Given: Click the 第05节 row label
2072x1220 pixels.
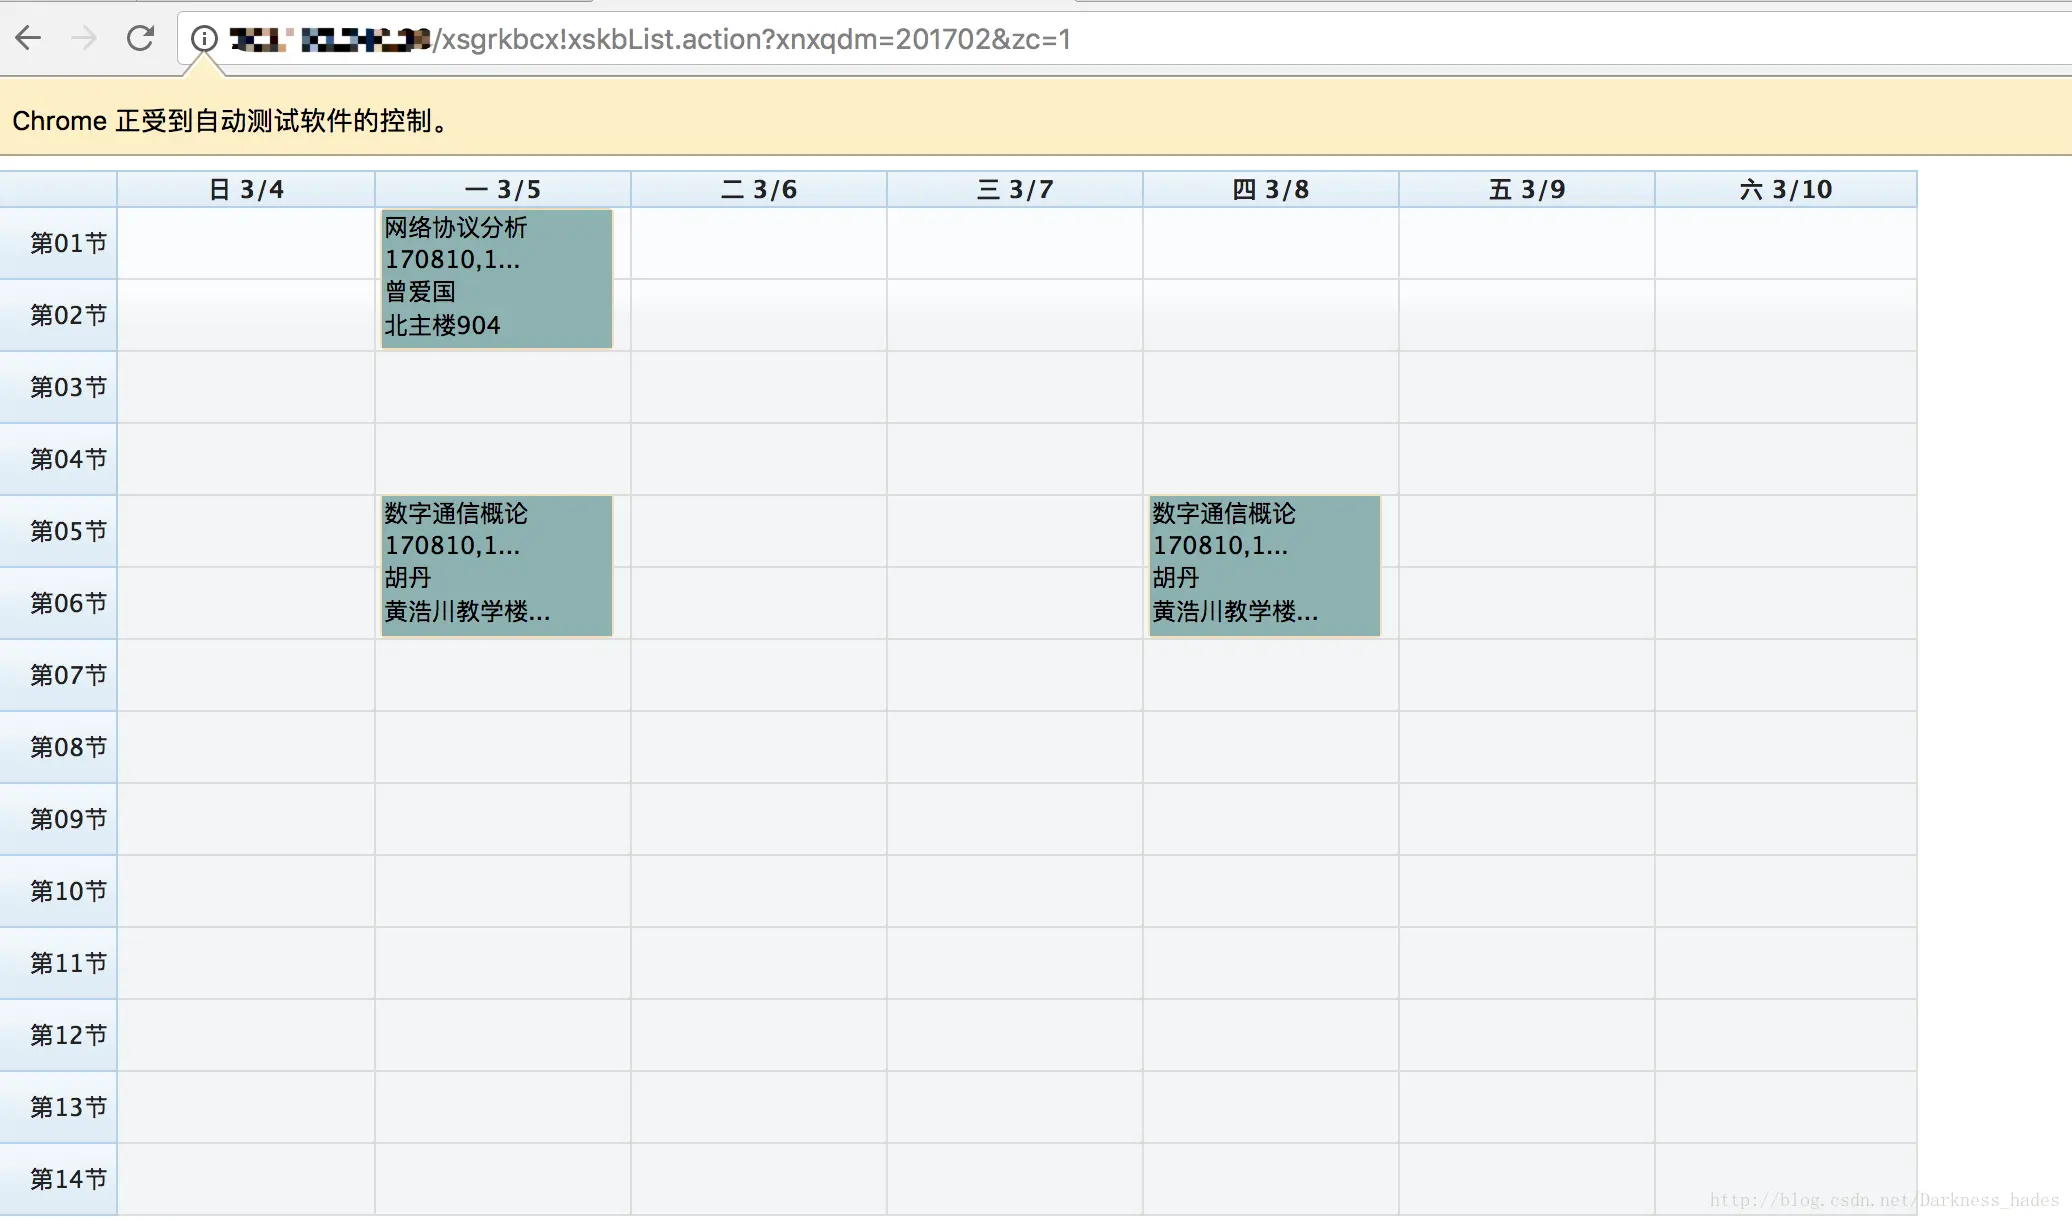Looking at the screenshot, I should [x=68, y=531].
